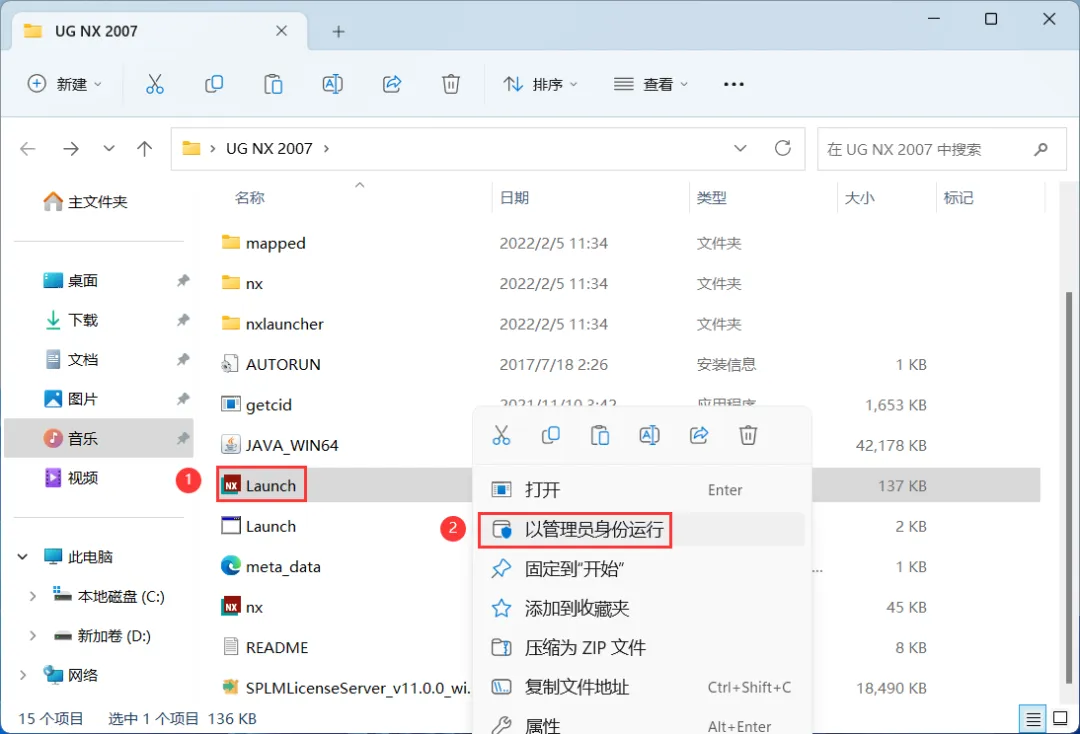Click the Paste icon in the top toolbar
Screen dimensions: 1080x734
(x=273, y=84)
